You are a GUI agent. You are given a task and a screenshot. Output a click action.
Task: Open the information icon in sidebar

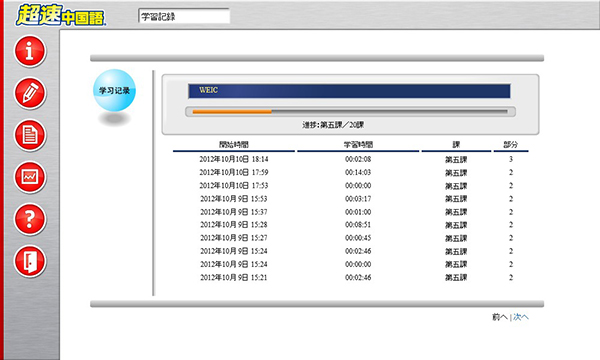point(30,51)
